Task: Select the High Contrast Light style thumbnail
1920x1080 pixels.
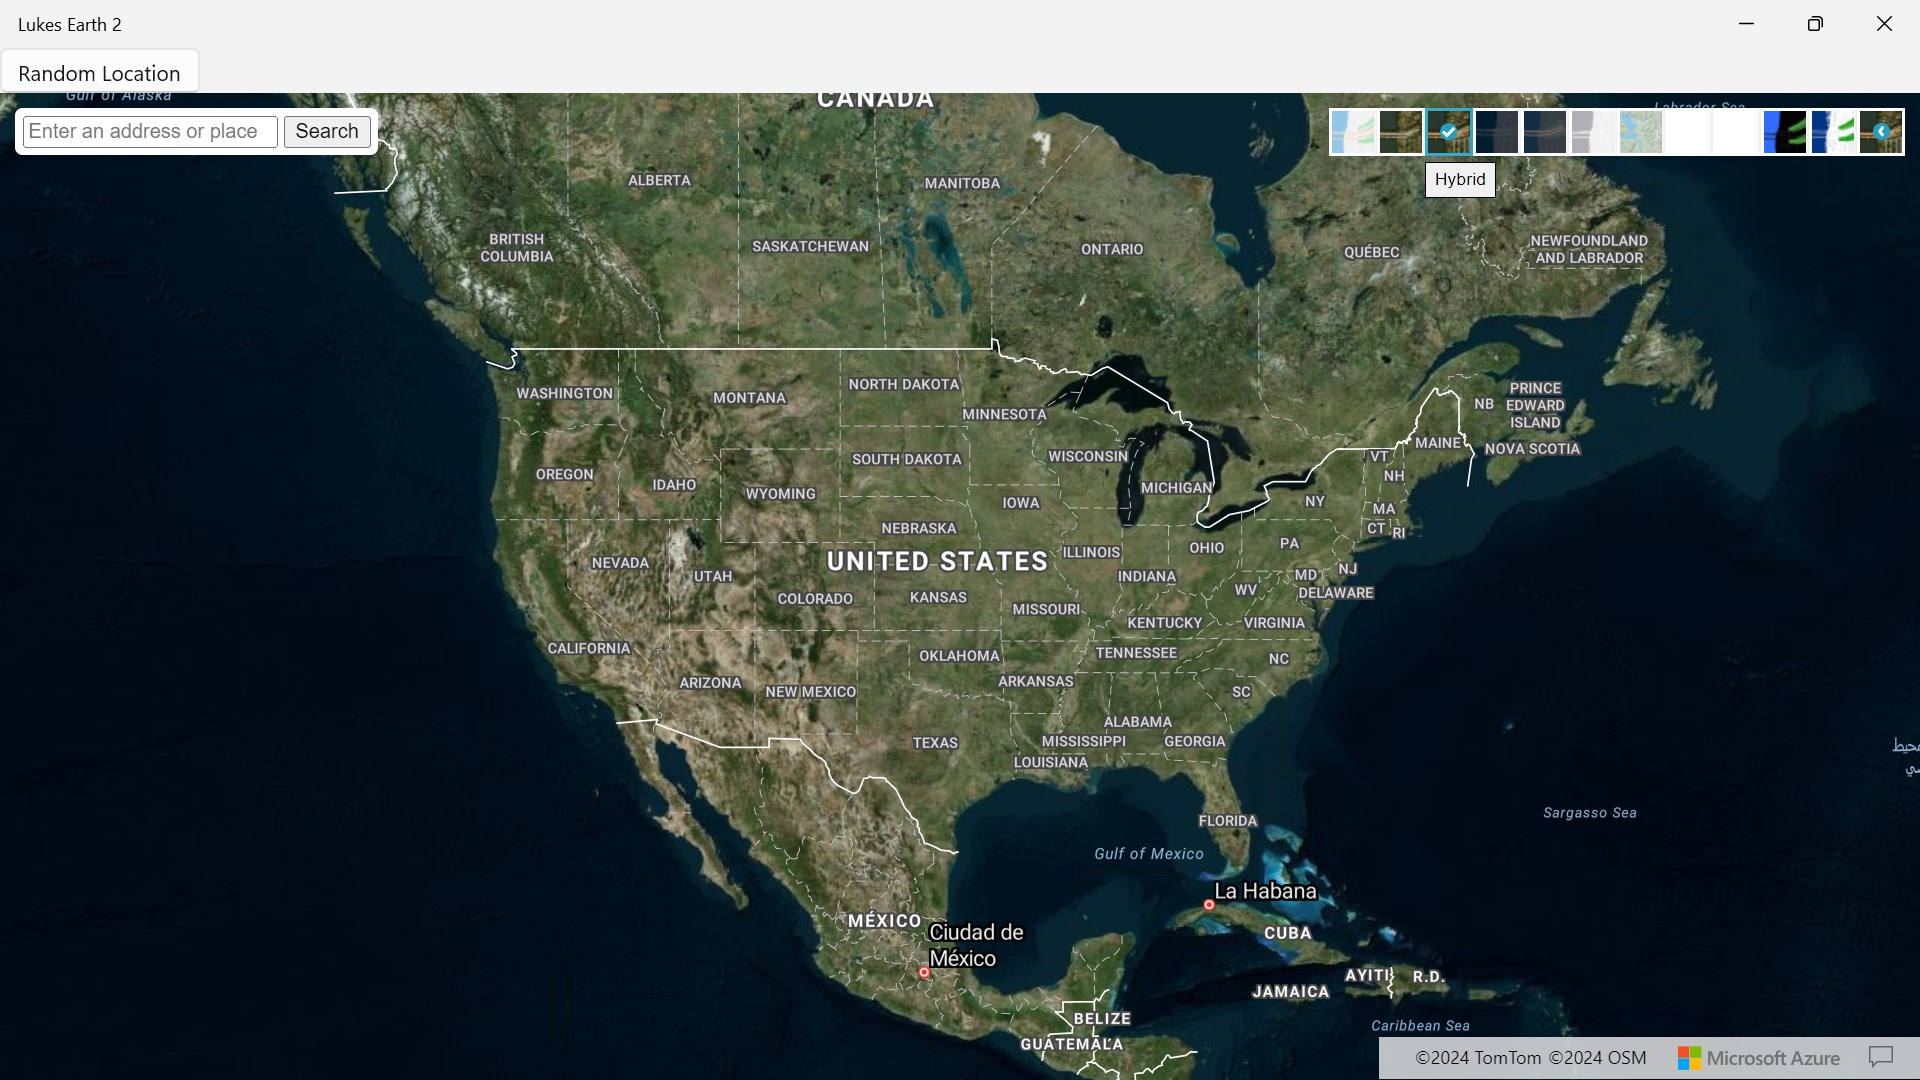Action: click(x=1833, y=132)
